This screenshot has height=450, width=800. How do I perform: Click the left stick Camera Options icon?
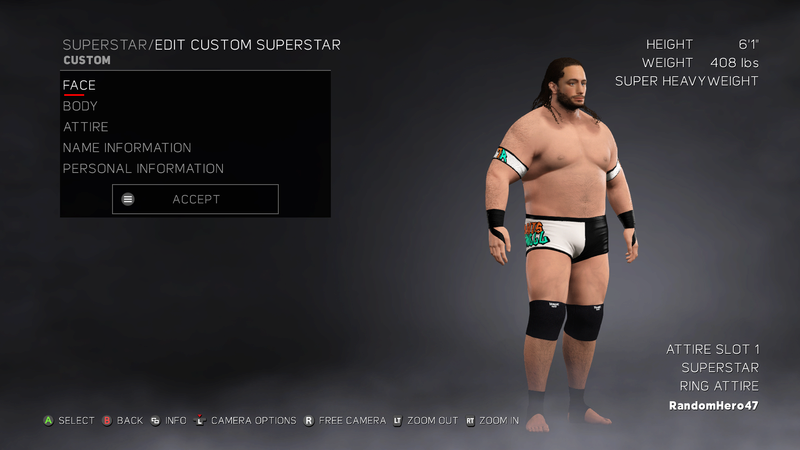point(200,420)
